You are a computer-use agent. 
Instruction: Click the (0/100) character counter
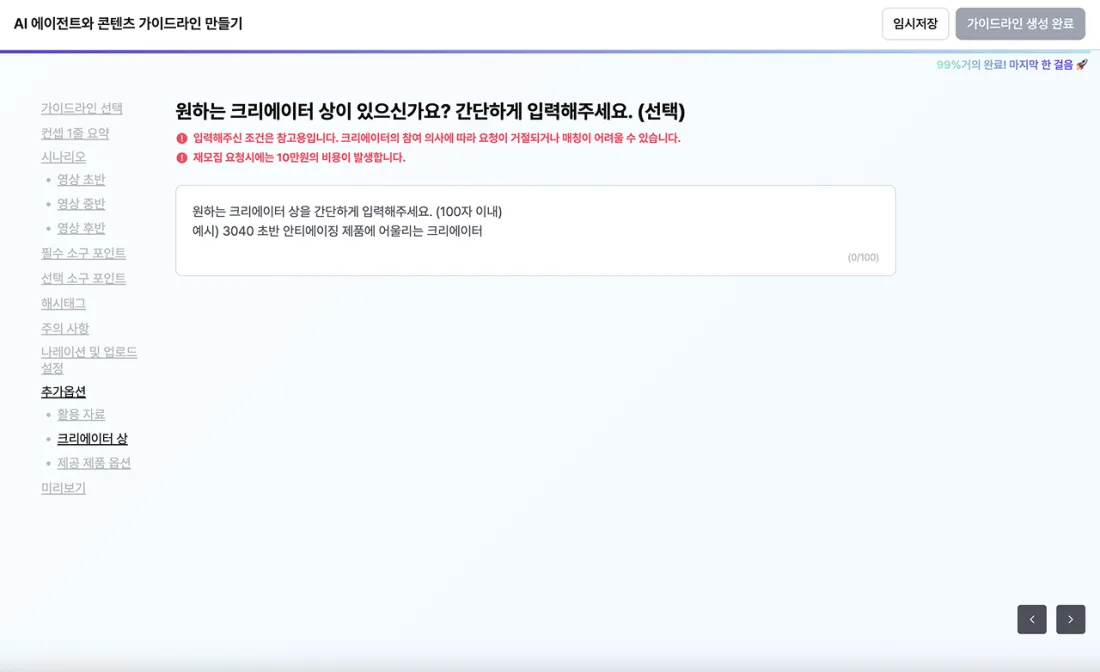point(863,257)
